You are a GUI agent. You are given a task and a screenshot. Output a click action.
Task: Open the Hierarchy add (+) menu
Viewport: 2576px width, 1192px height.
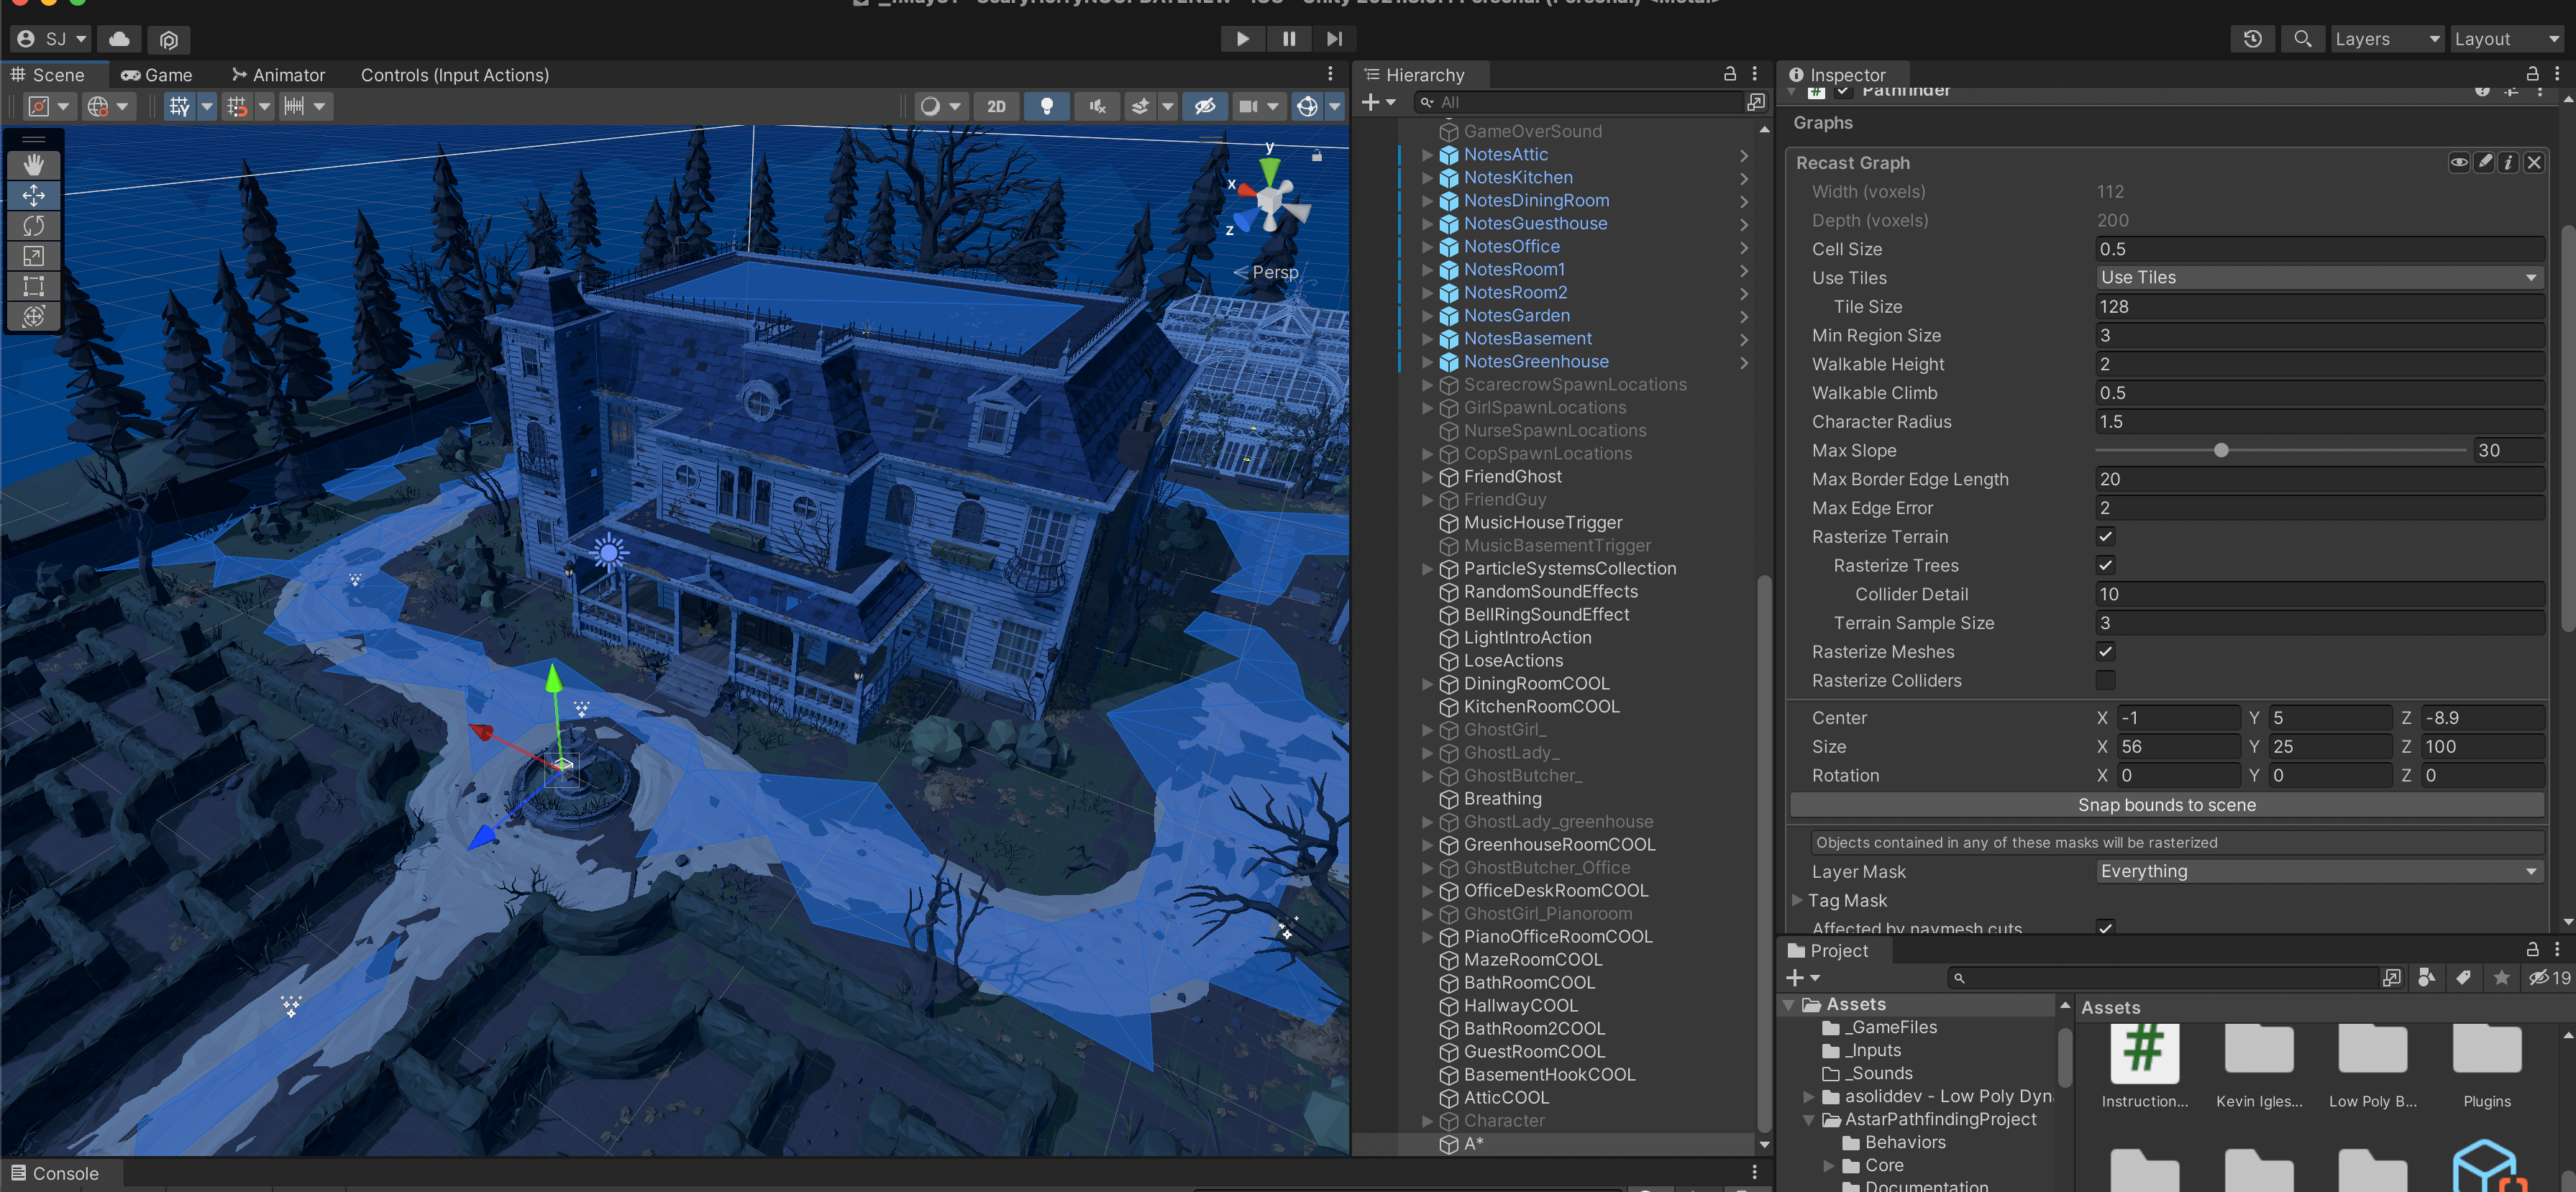1378,102
